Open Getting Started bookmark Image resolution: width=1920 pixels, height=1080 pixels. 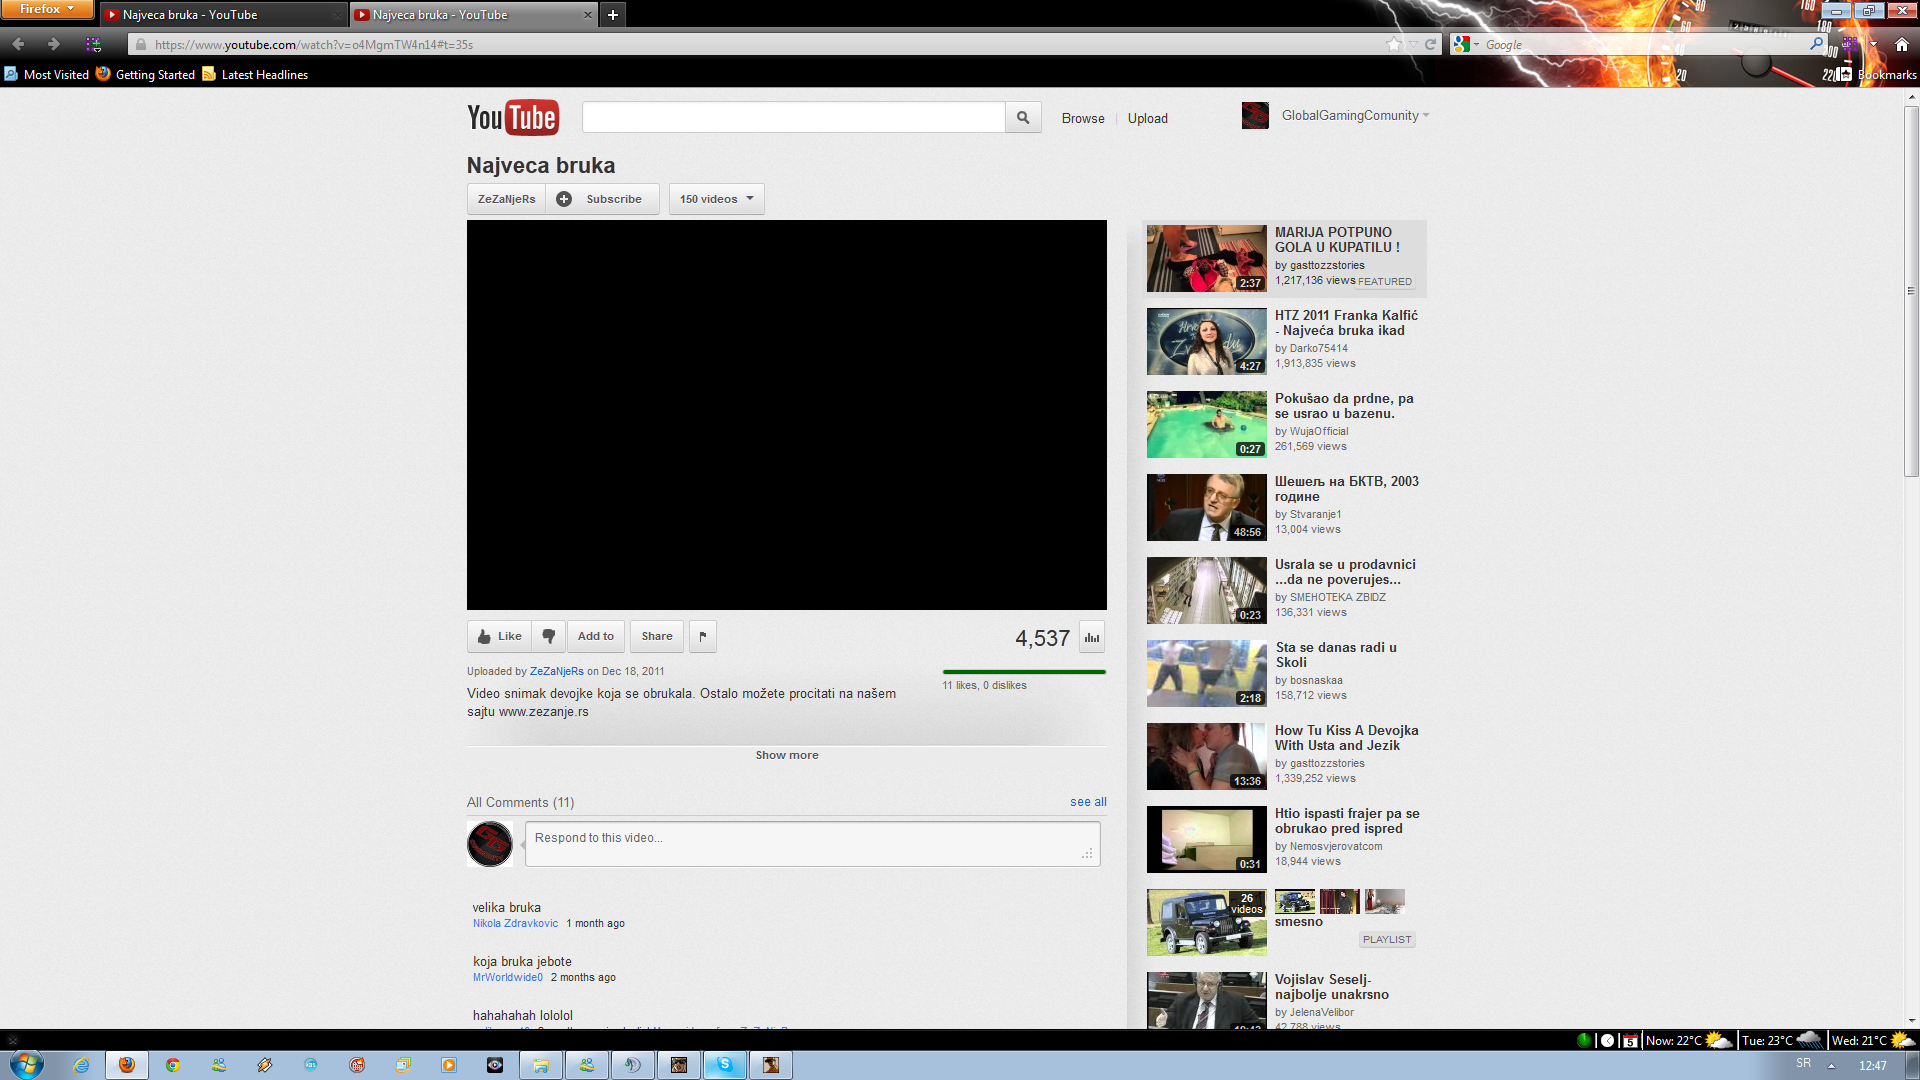[x=146, y=74]
